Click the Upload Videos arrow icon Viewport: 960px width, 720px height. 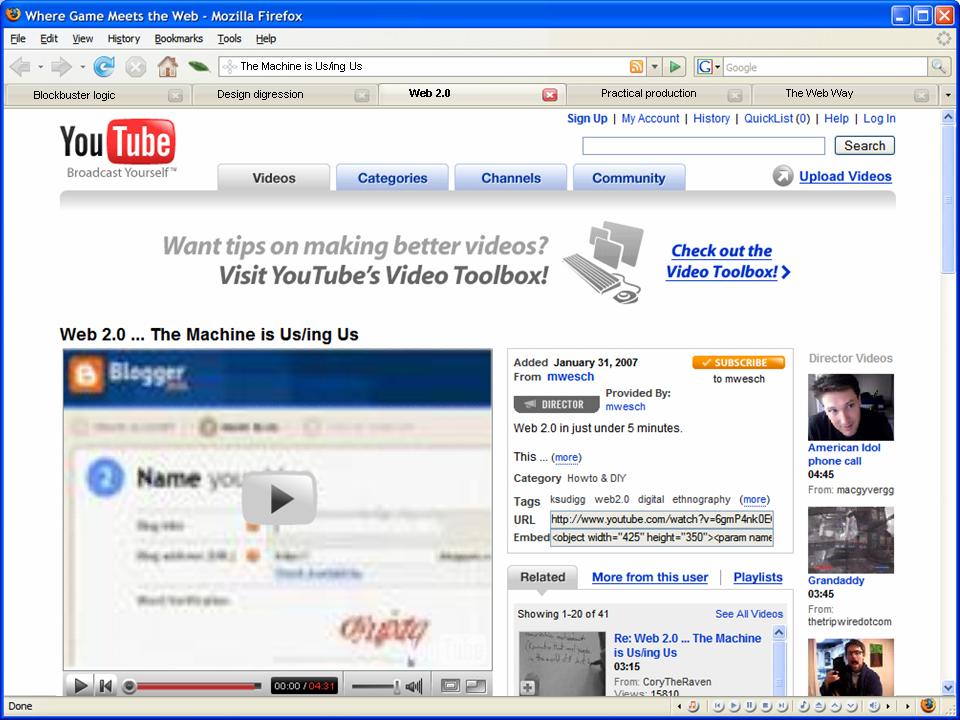tap(782, 176)
